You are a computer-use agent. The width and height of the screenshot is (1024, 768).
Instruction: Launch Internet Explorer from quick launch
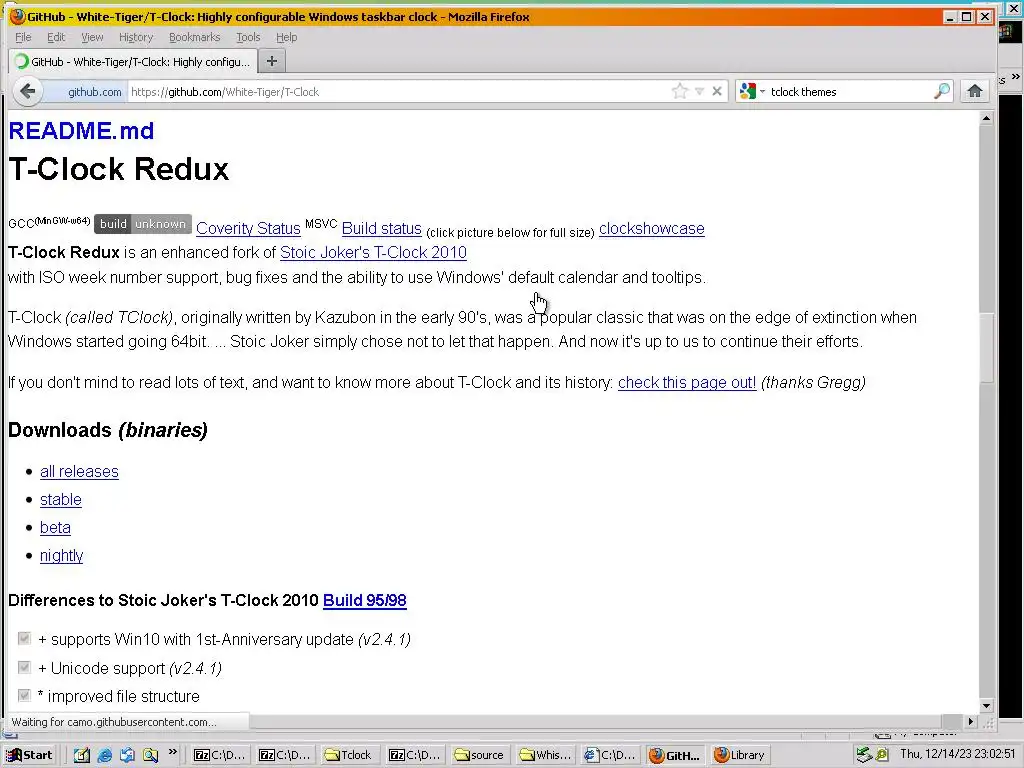(104, 755)
